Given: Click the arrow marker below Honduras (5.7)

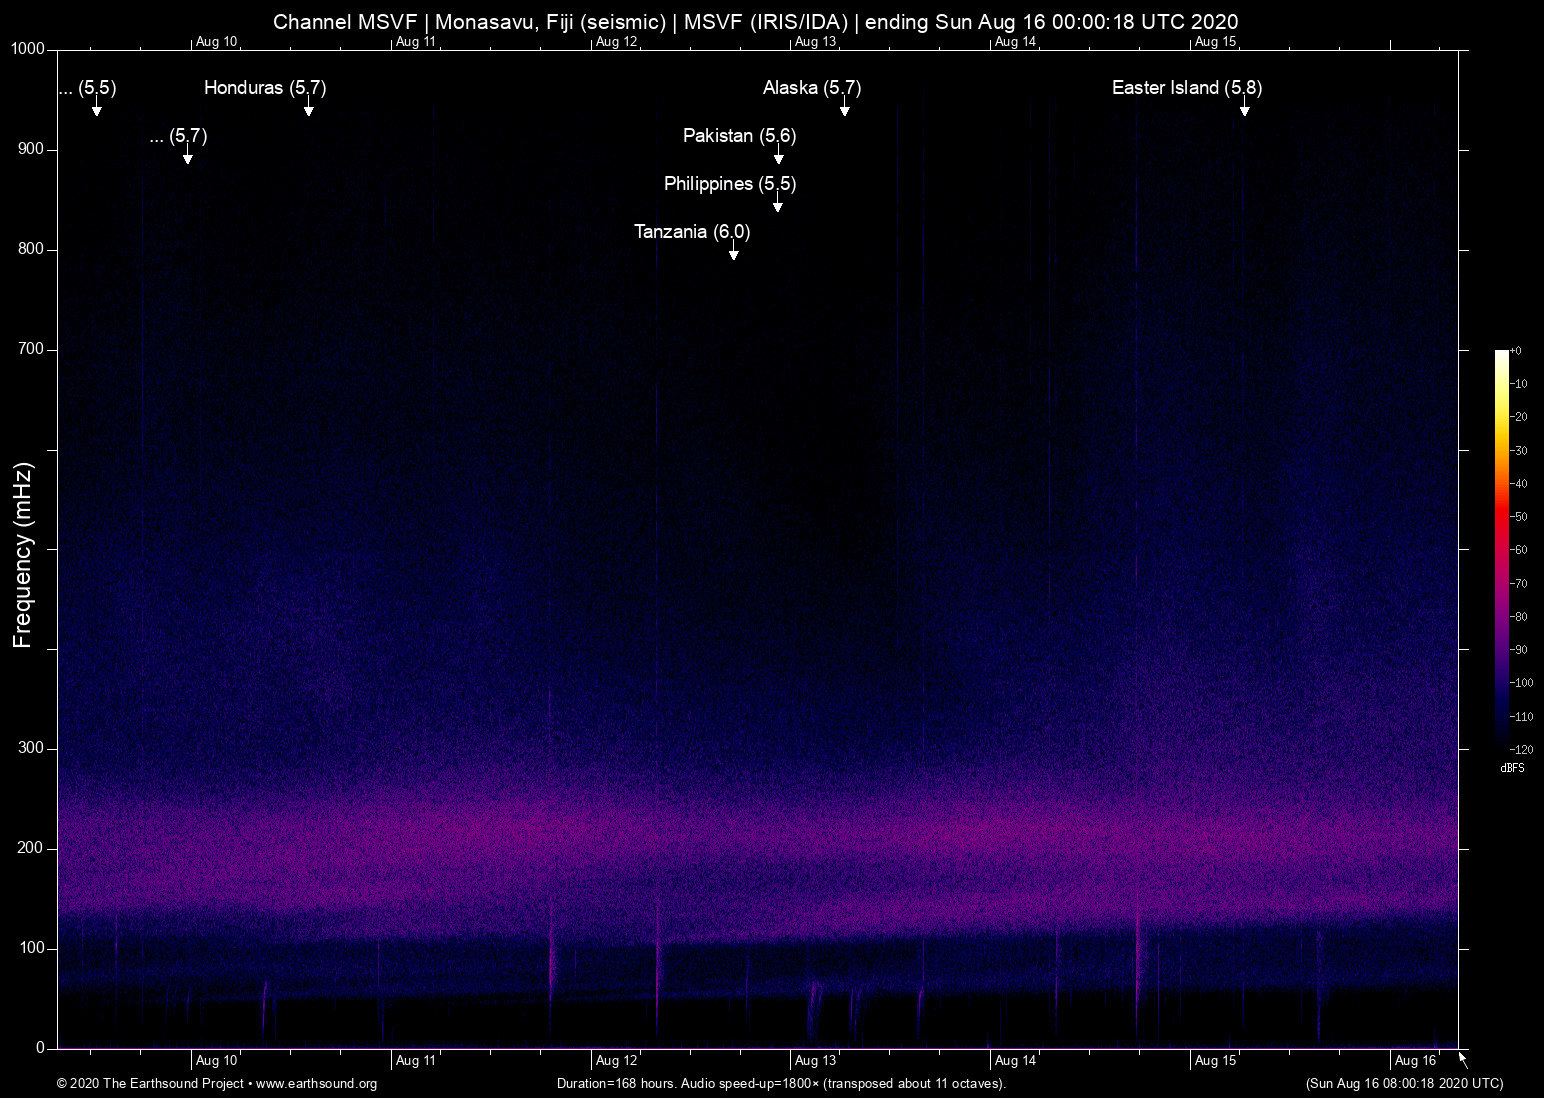Looking at the screenshot, I should [x=309, y=109].
